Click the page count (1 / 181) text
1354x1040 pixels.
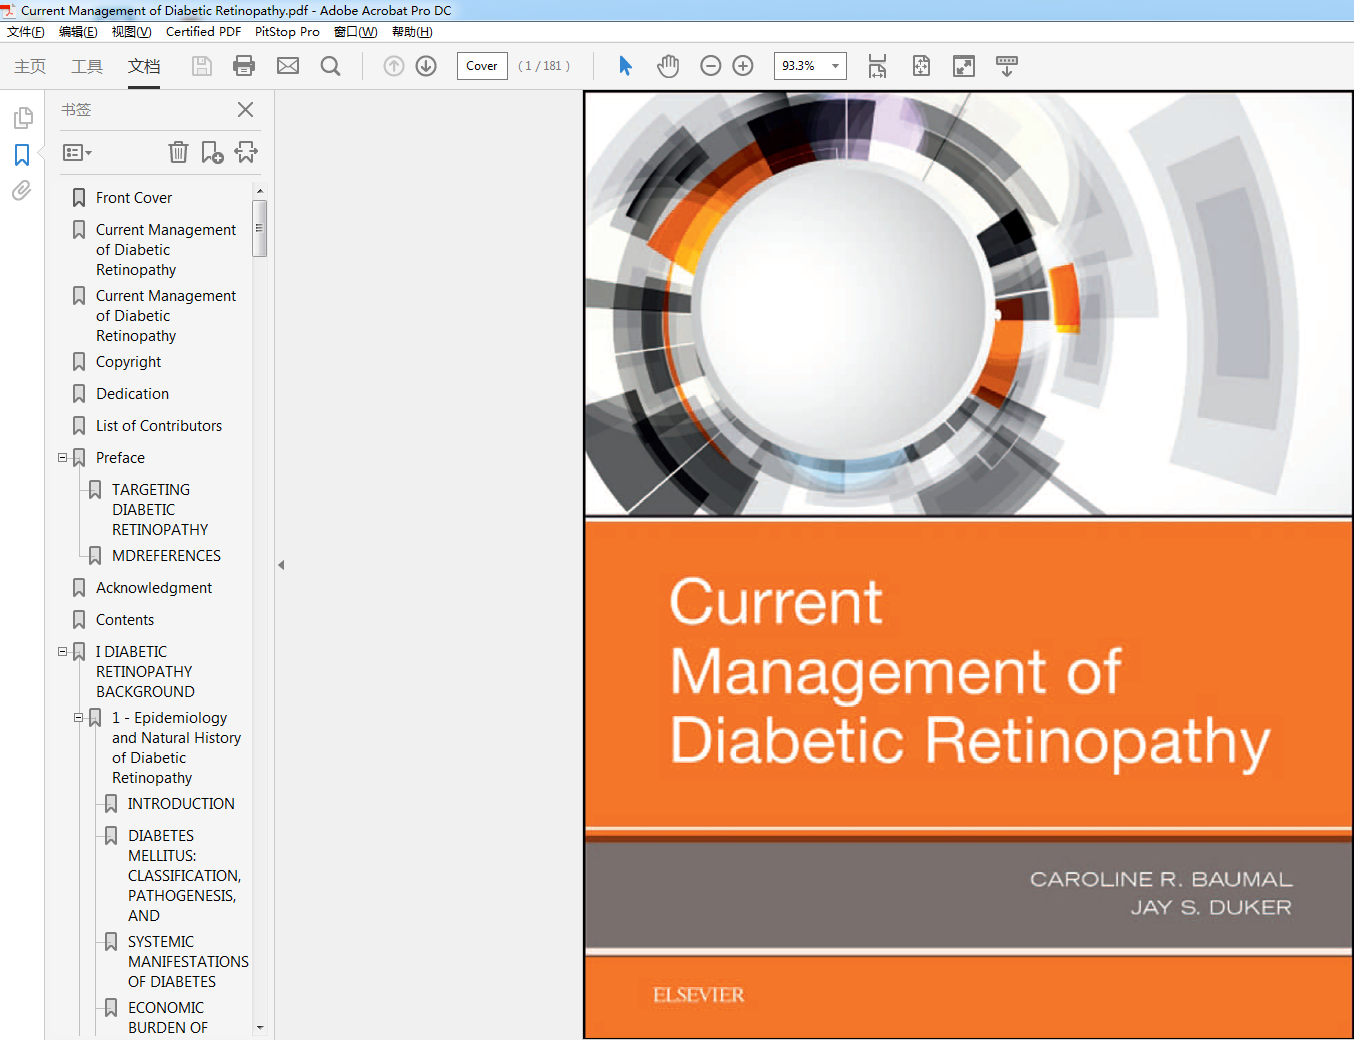click(x=544, y=66)
